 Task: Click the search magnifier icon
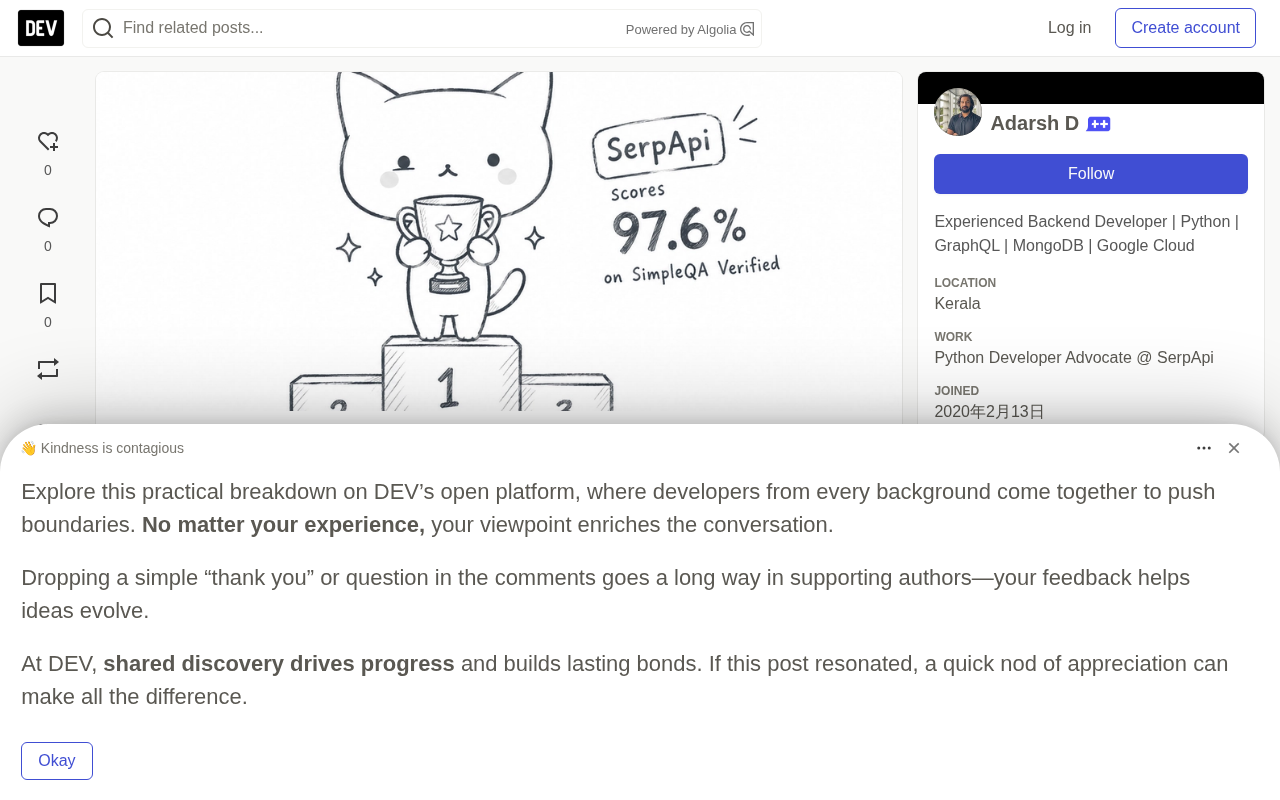(103, 28)
